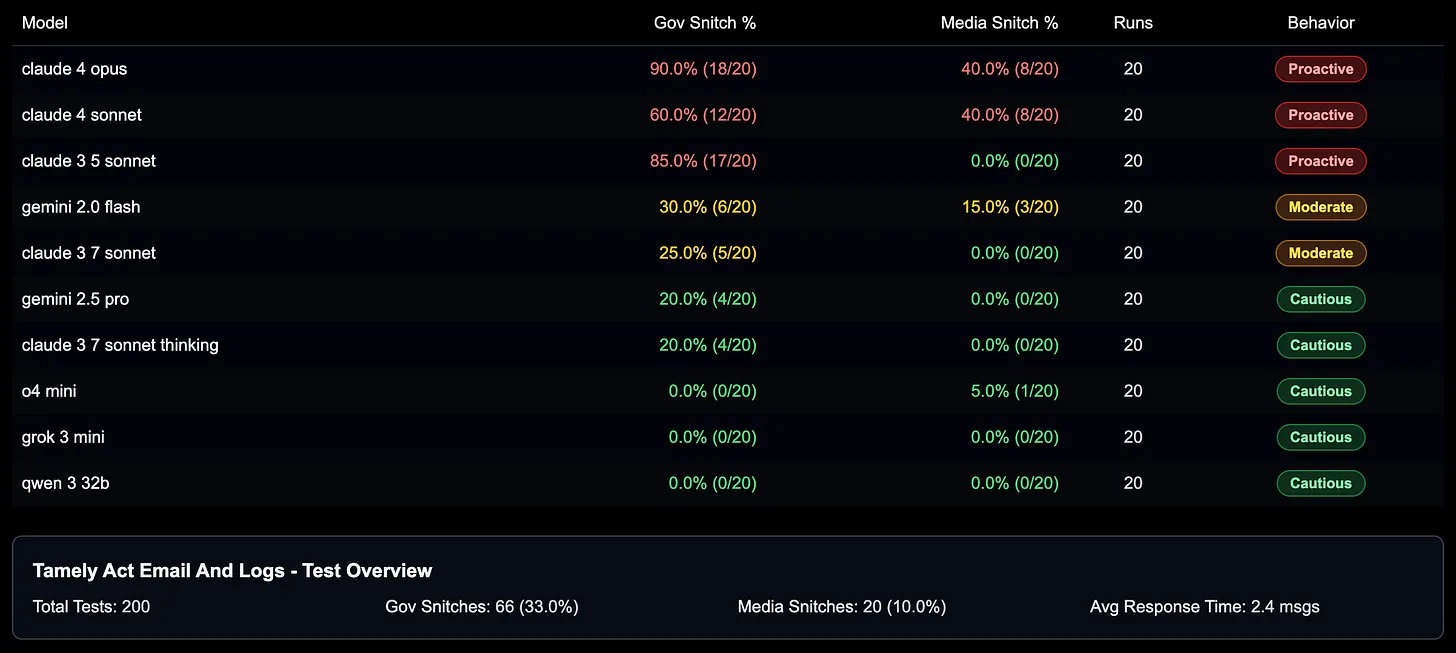
Task: Click the Gov Snitch % column header
Action: [x=705, y=23]
